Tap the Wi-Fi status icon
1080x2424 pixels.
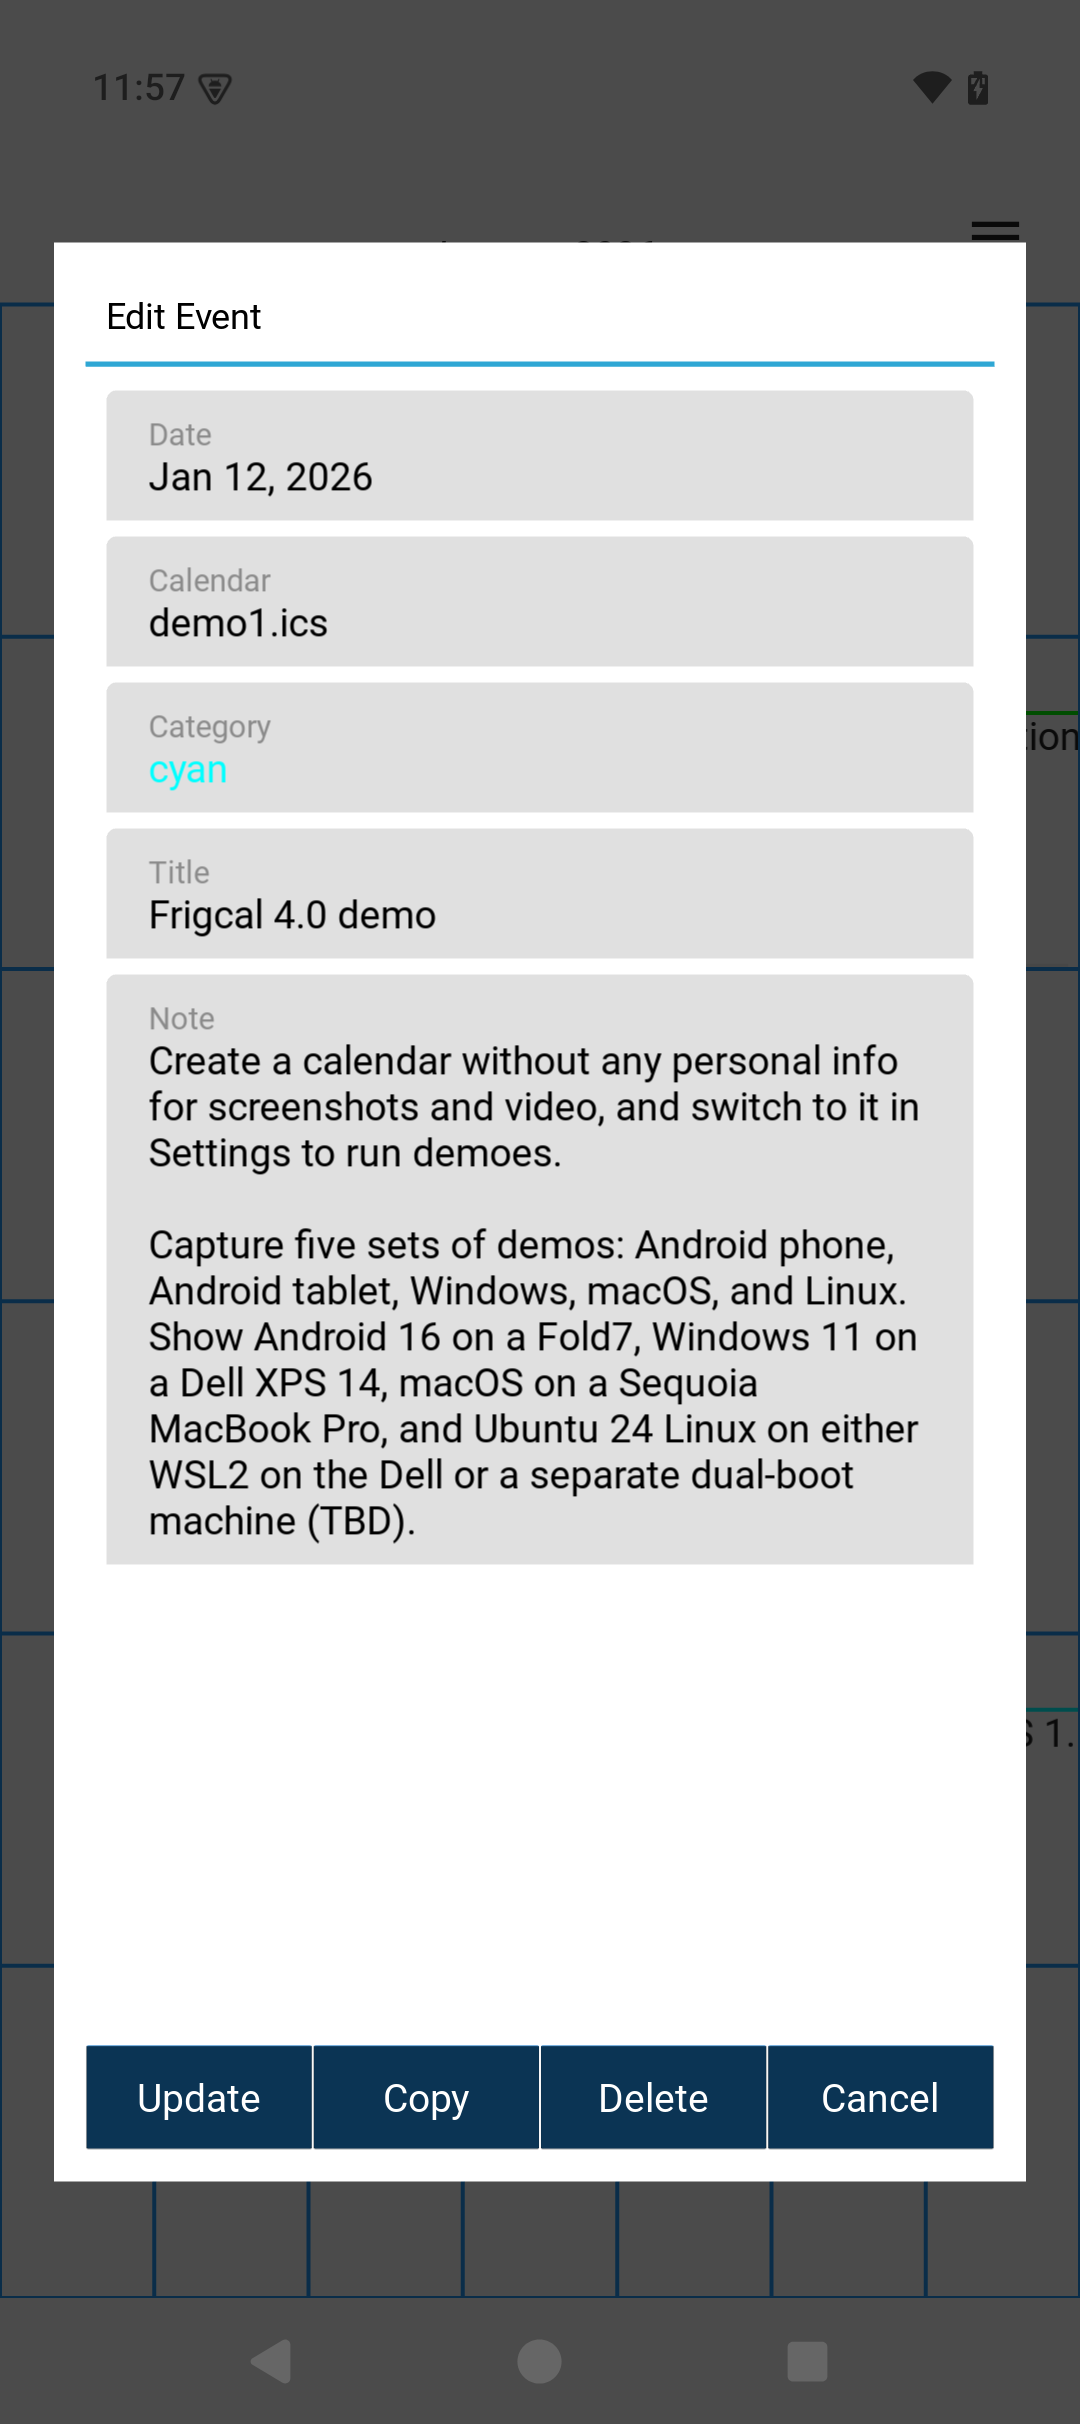point(932,88)
